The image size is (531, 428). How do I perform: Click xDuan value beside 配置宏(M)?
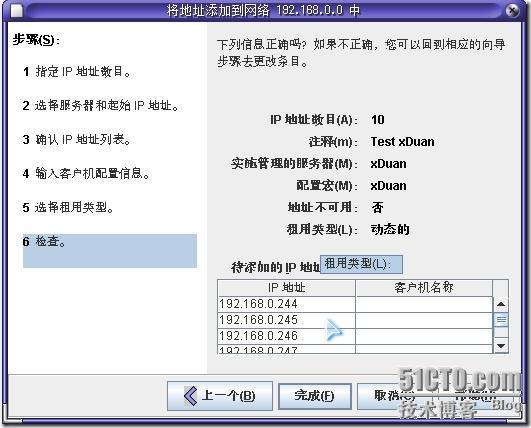pos(388,186)
